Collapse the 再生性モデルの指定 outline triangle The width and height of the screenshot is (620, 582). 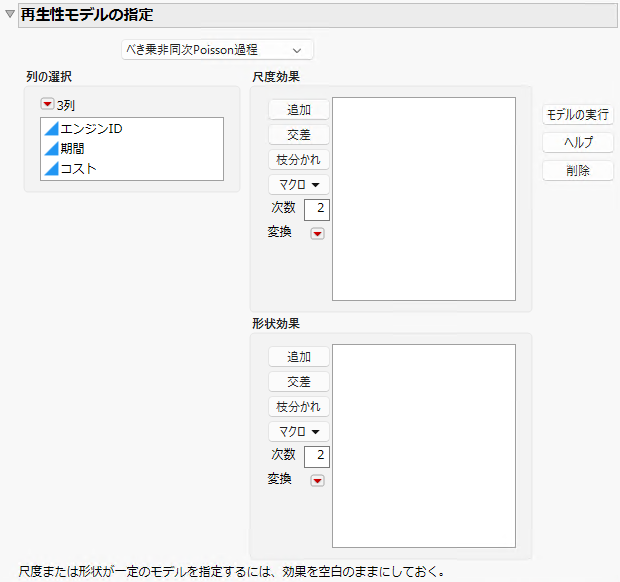click(x=10, y=14)
